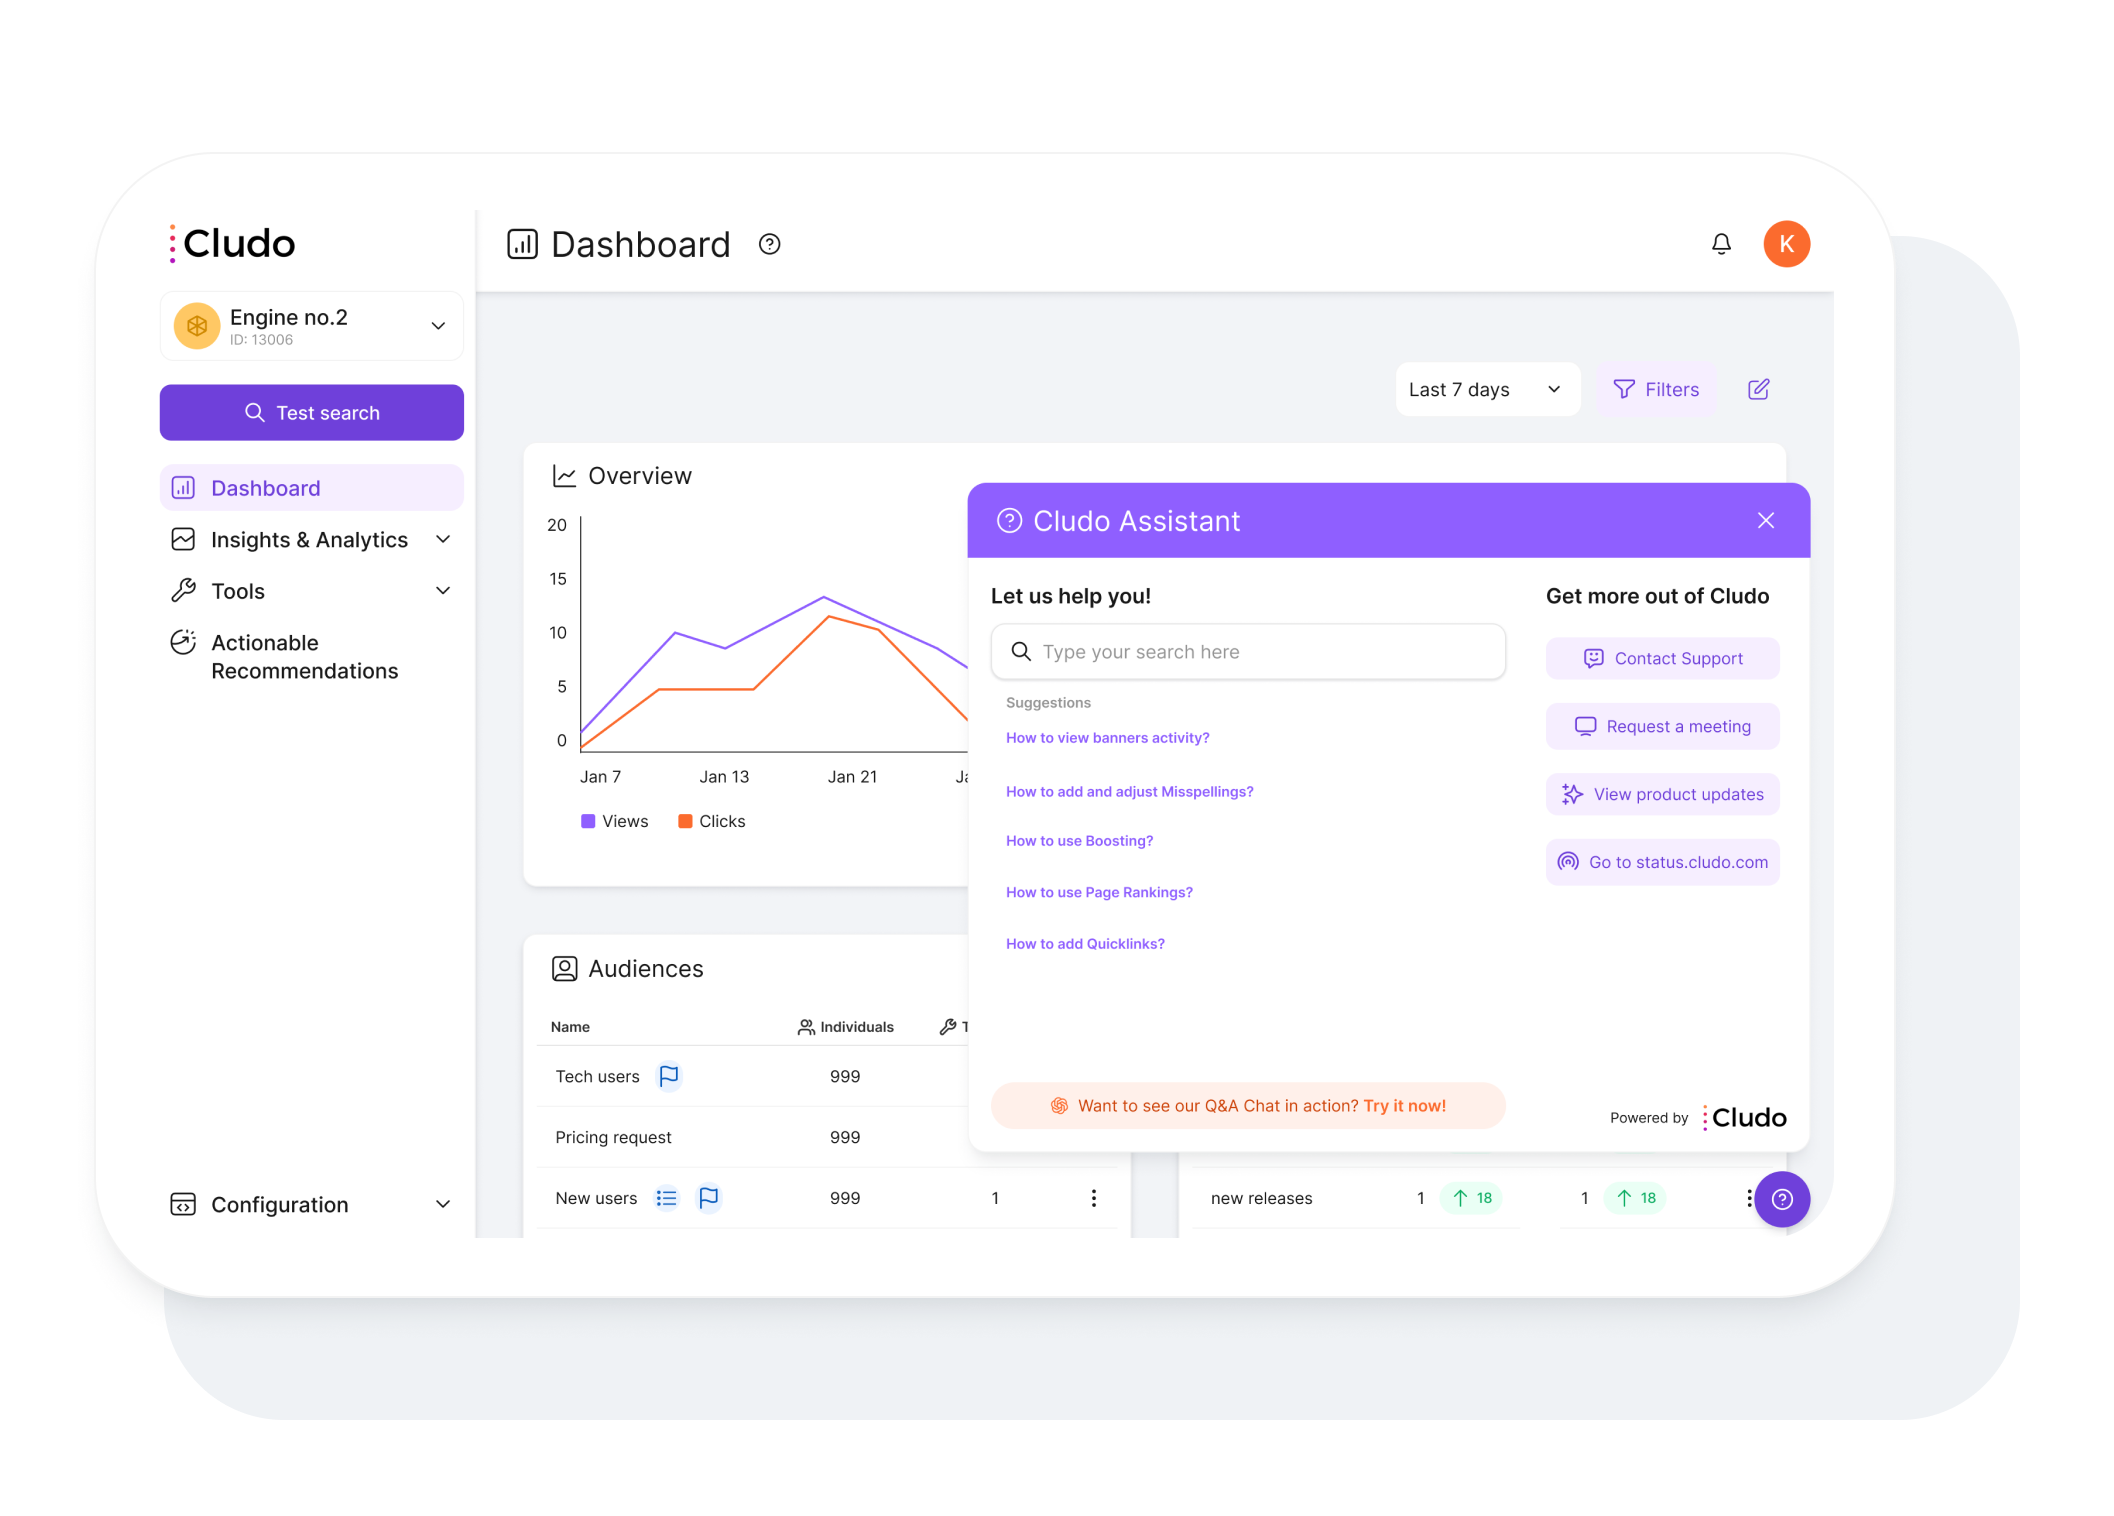Toggle the Clicks legend swatch
The image size is (2114, 1516).
[685, 821]
